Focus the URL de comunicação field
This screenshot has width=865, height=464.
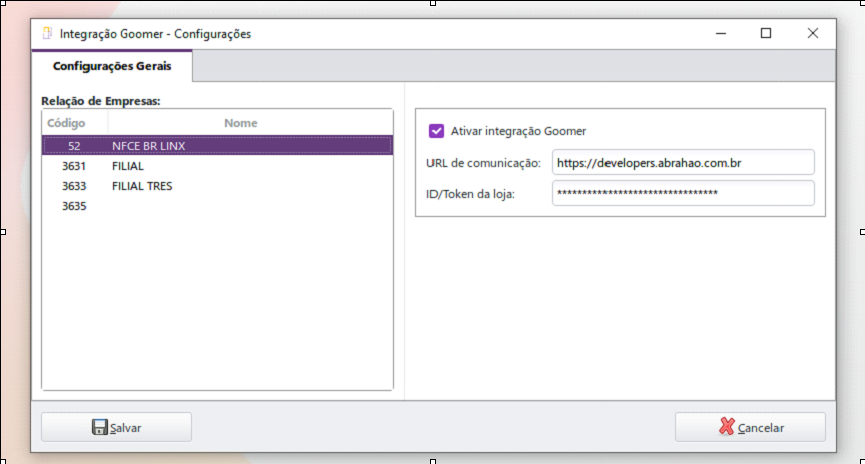click(683, 163)
